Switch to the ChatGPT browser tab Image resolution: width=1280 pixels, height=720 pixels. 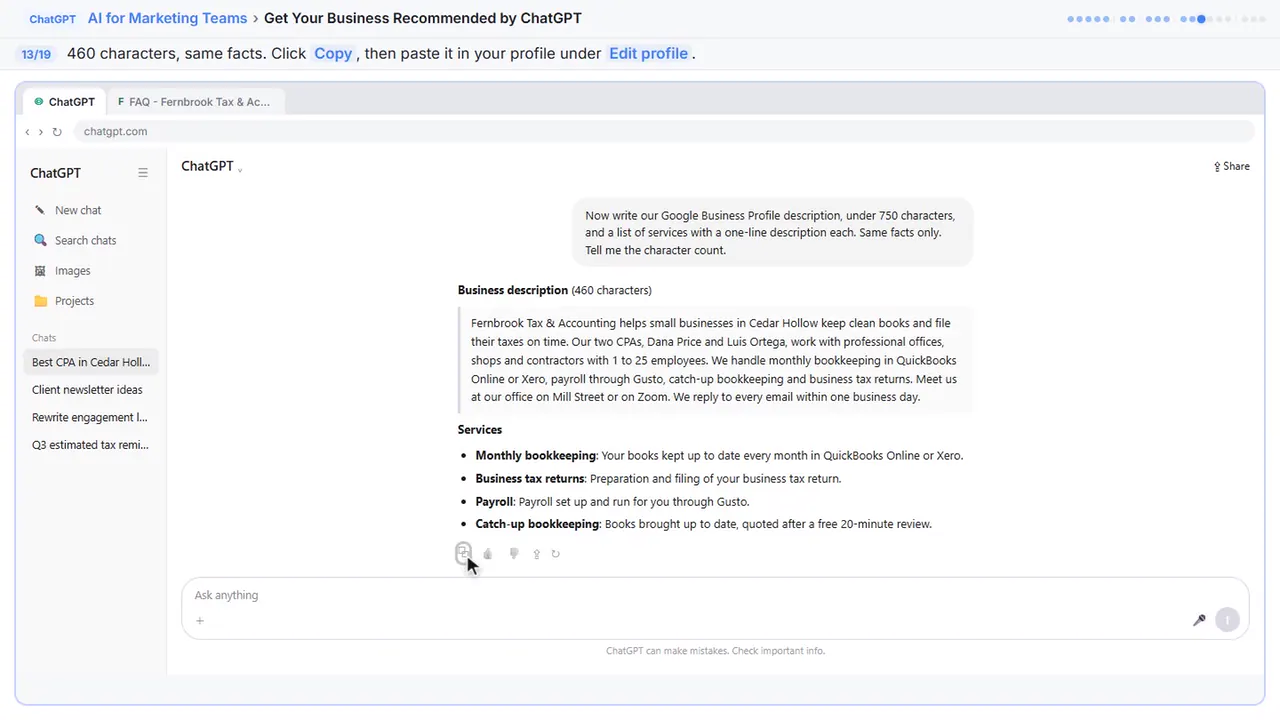(x=65, y=102)
